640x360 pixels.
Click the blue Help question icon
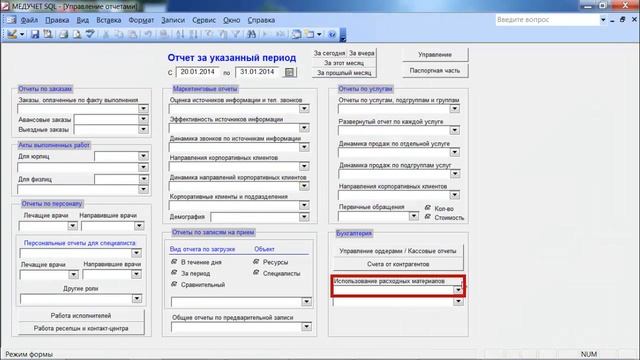click(x=332, y=34)
